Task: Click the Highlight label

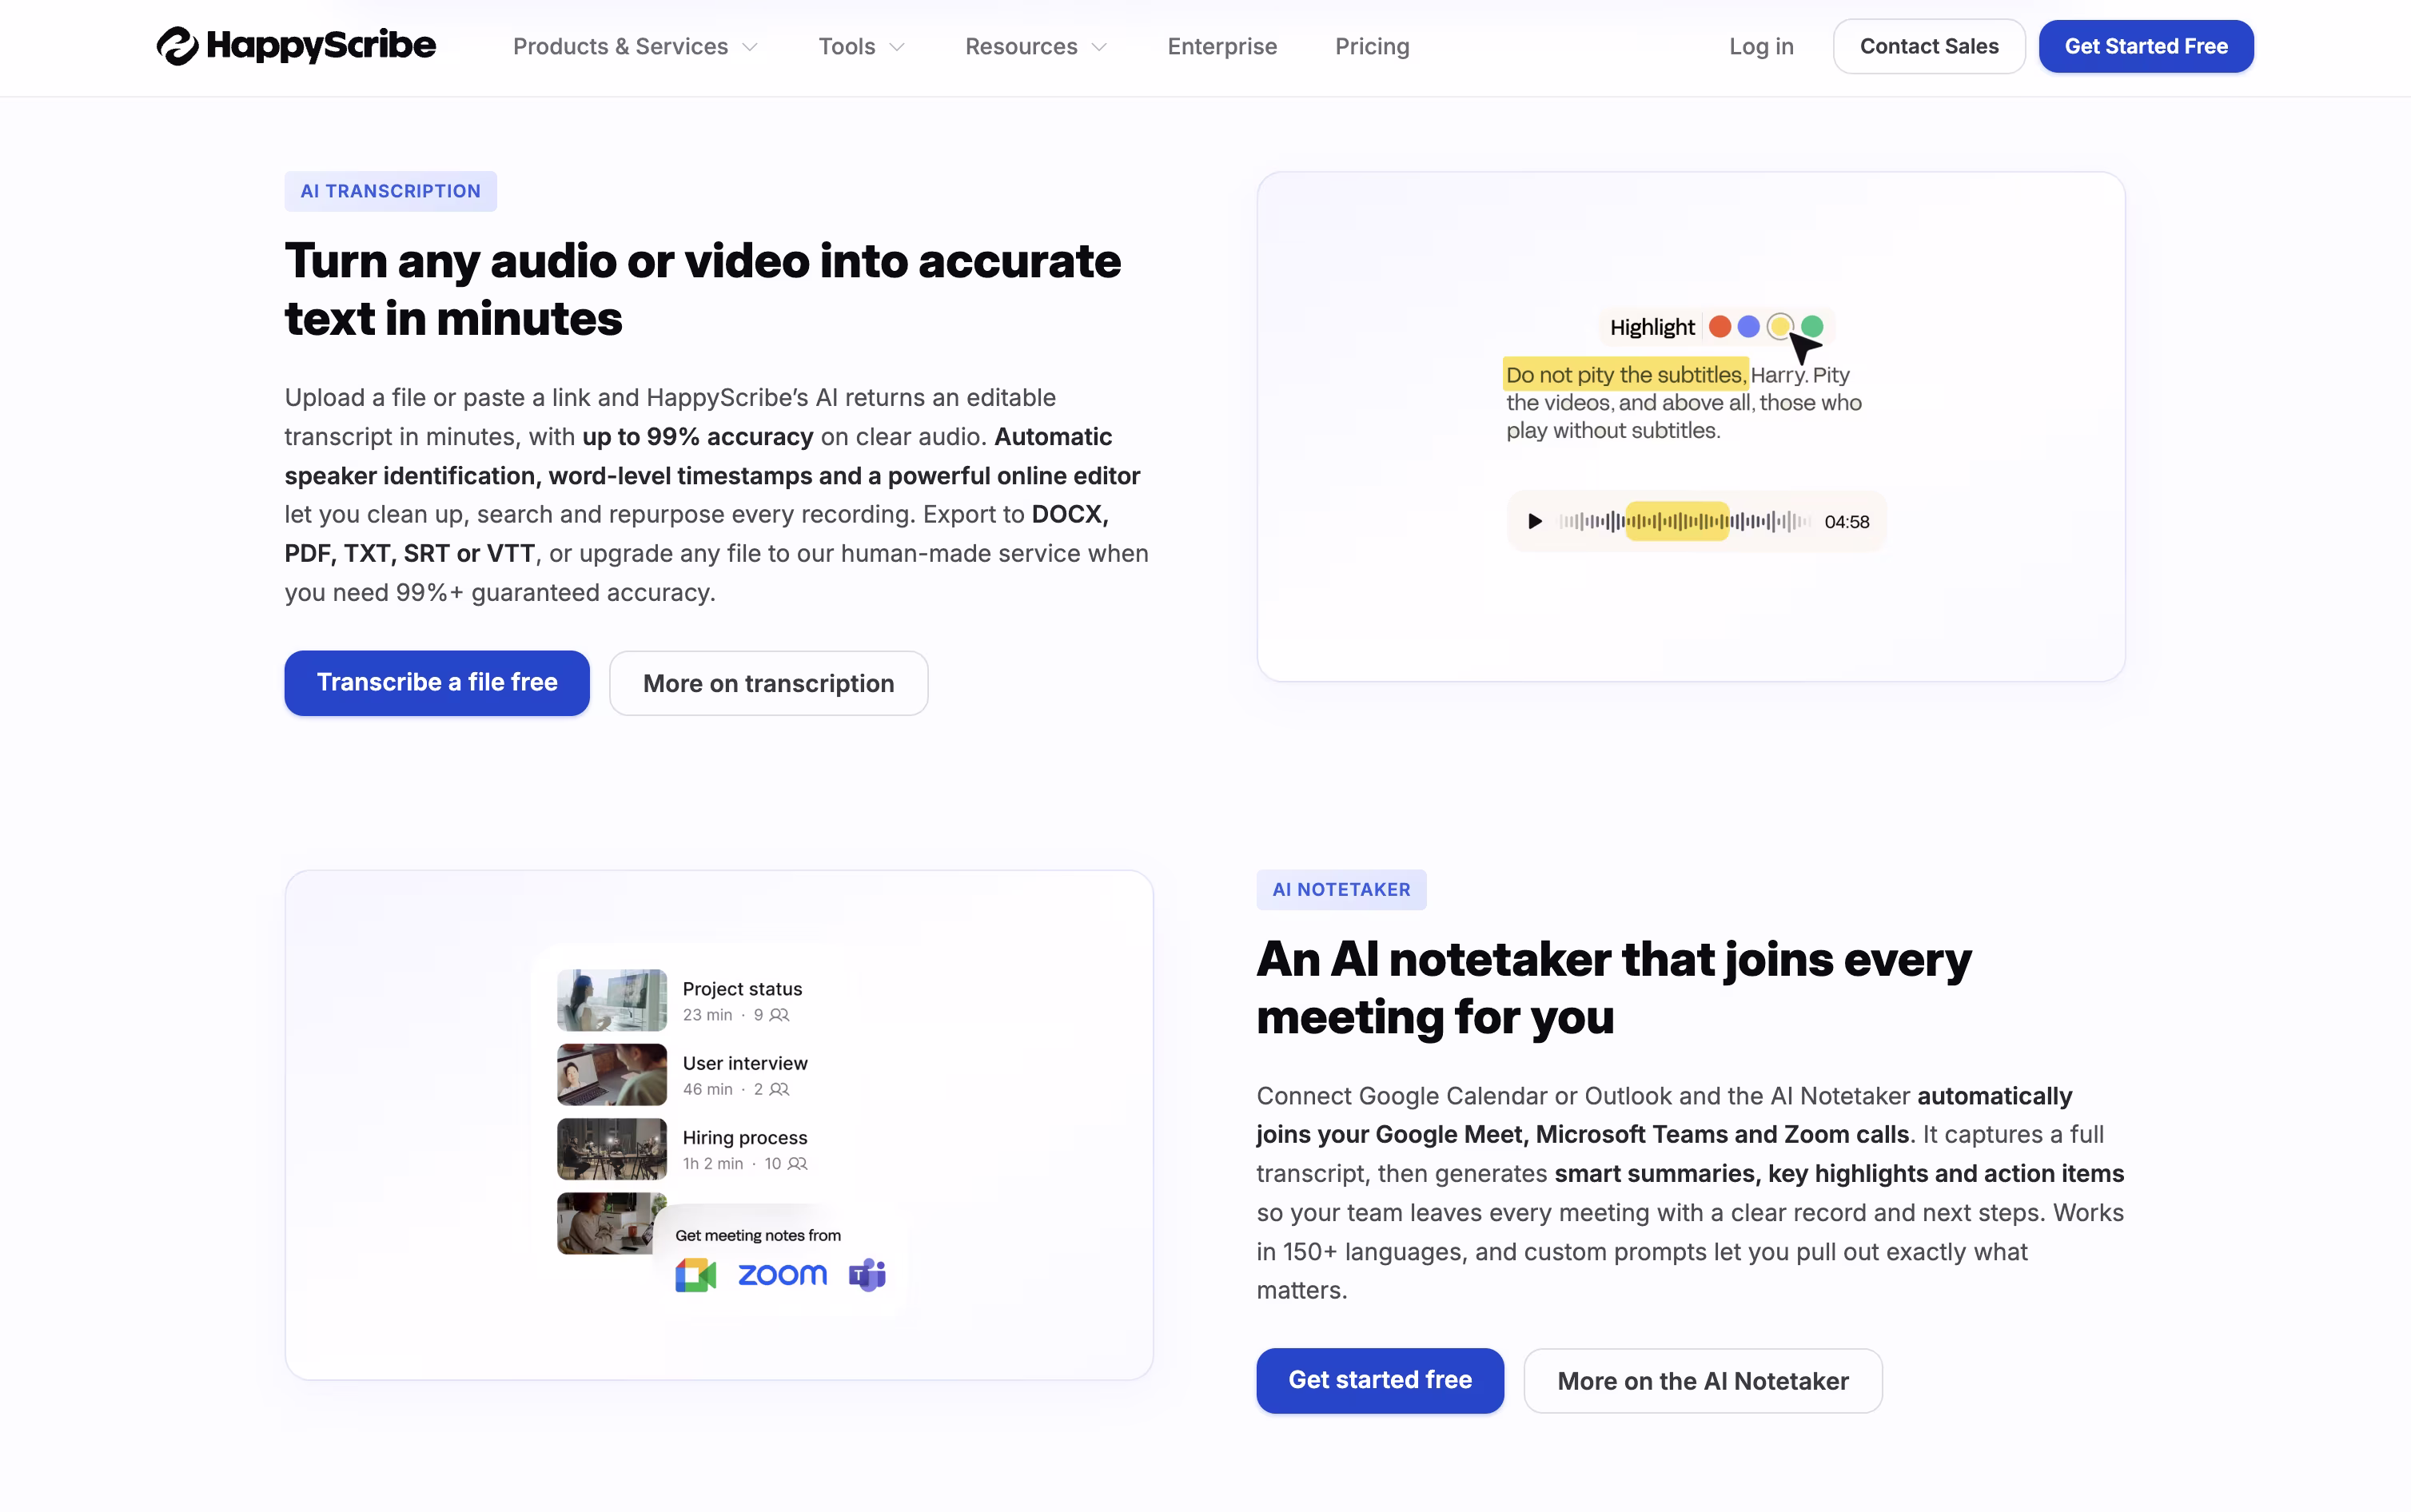Action: coord(1652,327)
